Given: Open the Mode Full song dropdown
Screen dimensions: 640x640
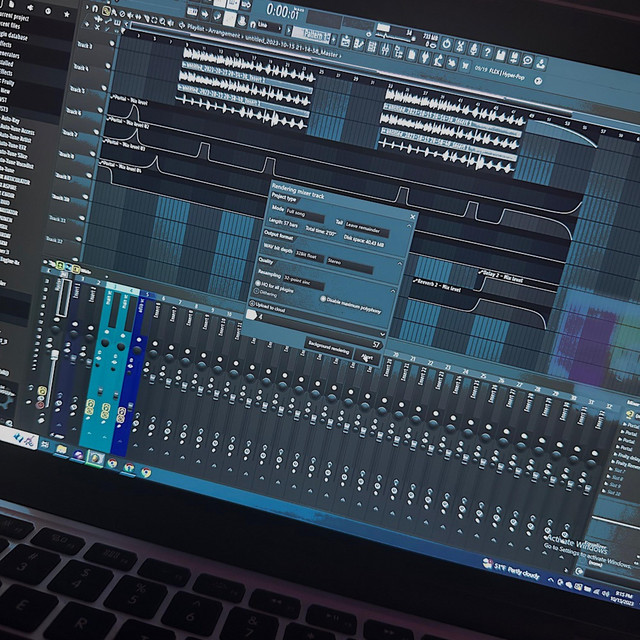Looking at the screenshot, I should point(304,214).
